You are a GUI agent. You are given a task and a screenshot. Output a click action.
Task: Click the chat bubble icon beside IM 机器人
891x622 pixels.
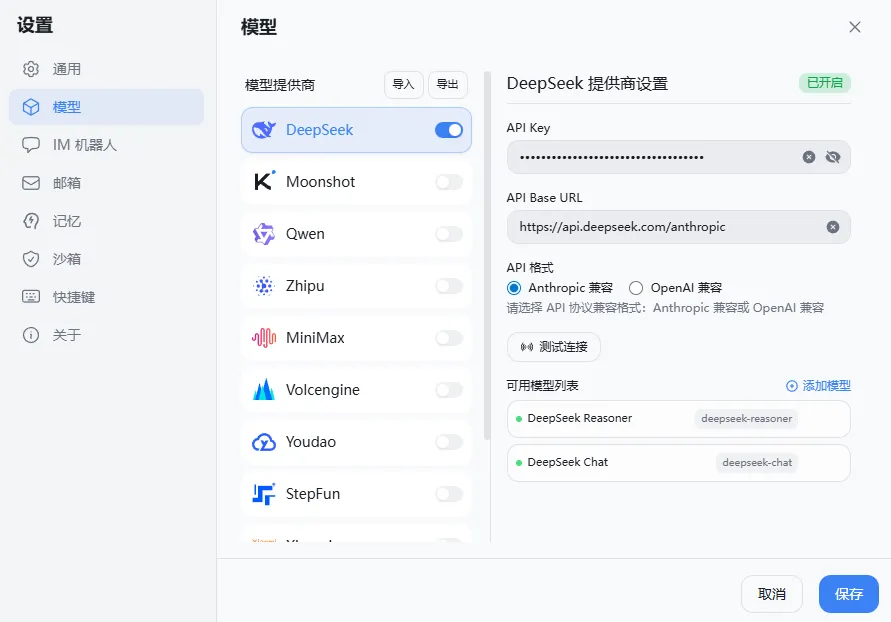(31, 145)
